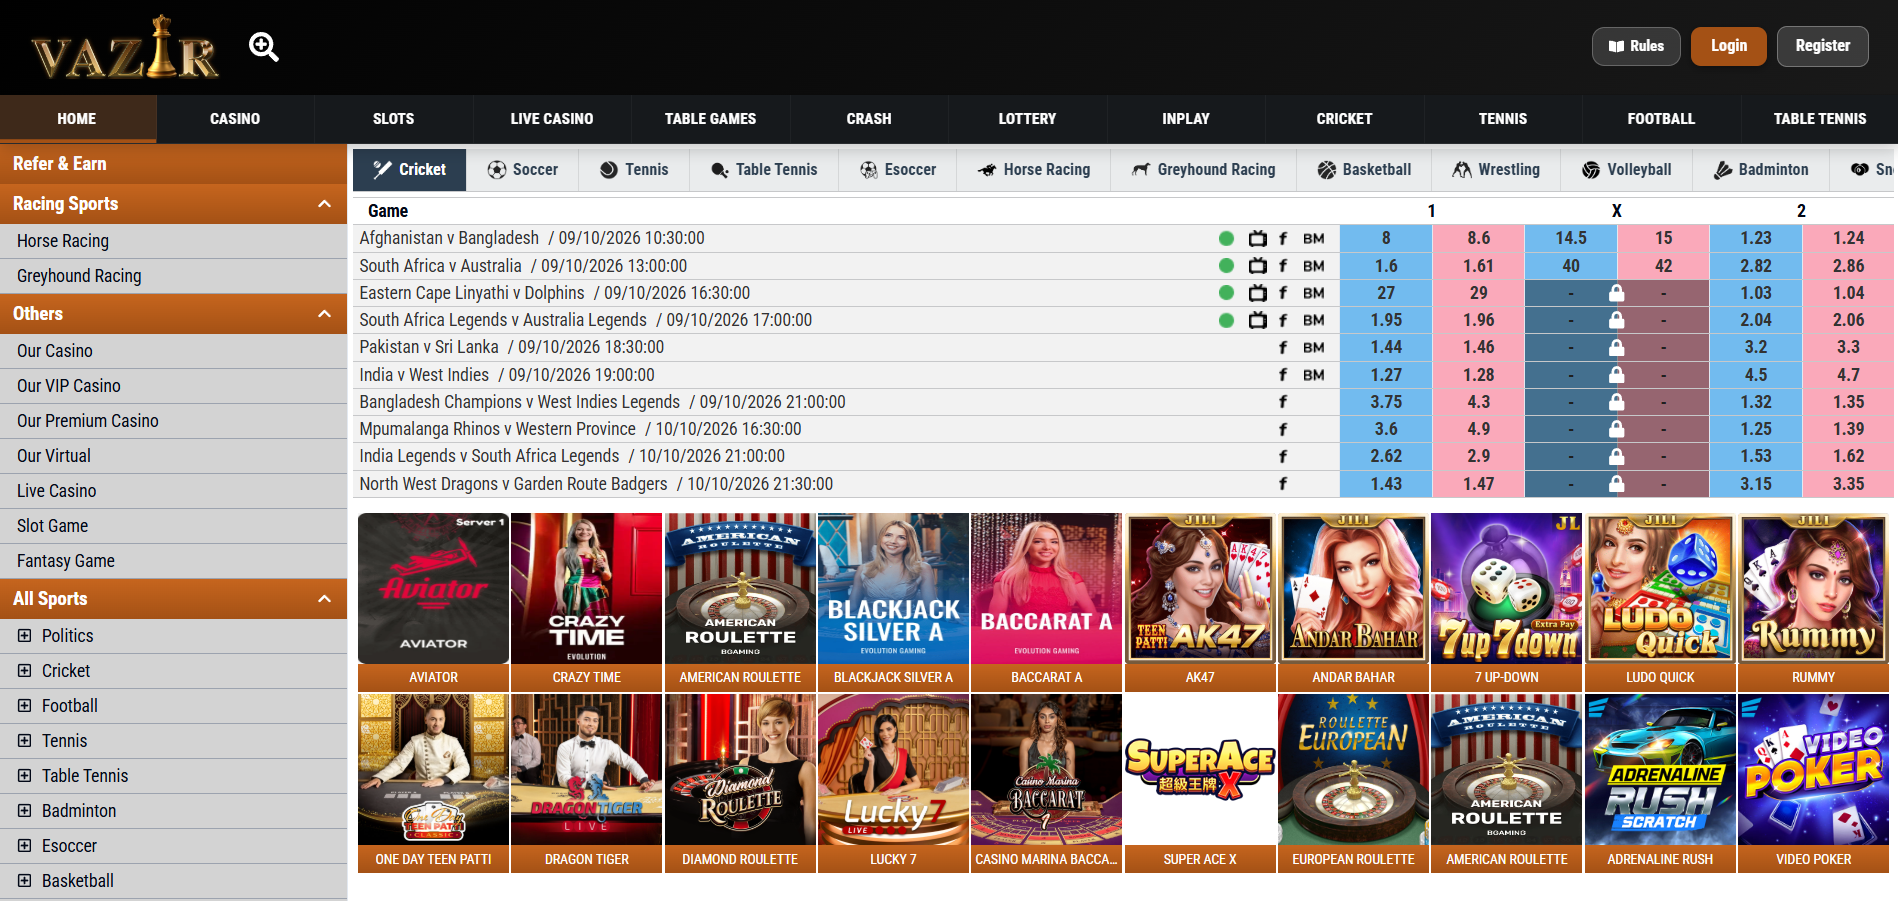Collapse the Others section

point(324,314)
